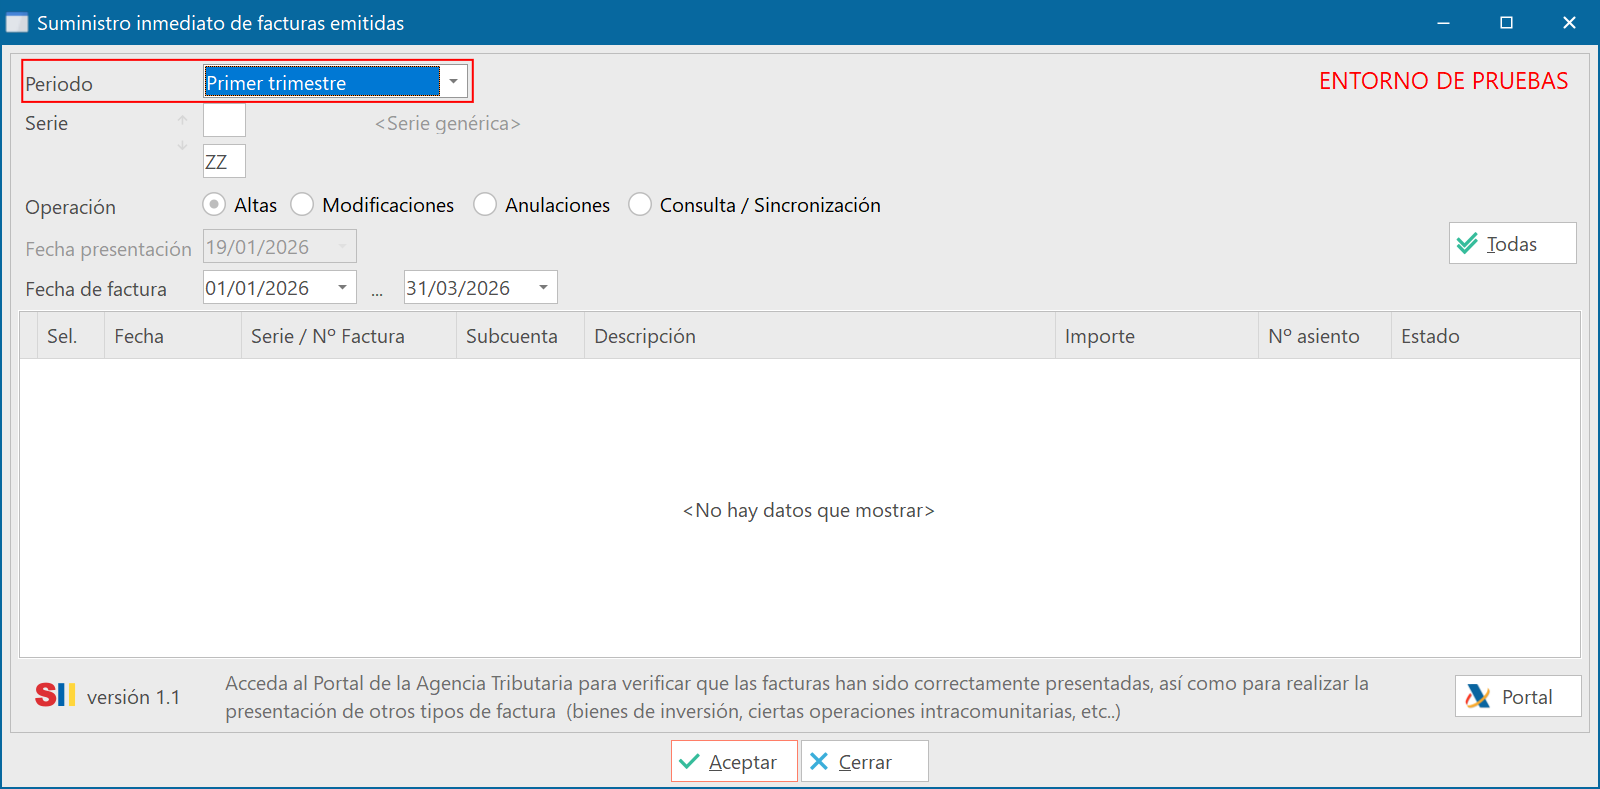
Task: Select all invoices with Todas button
Action: [x=1511, y=244]
